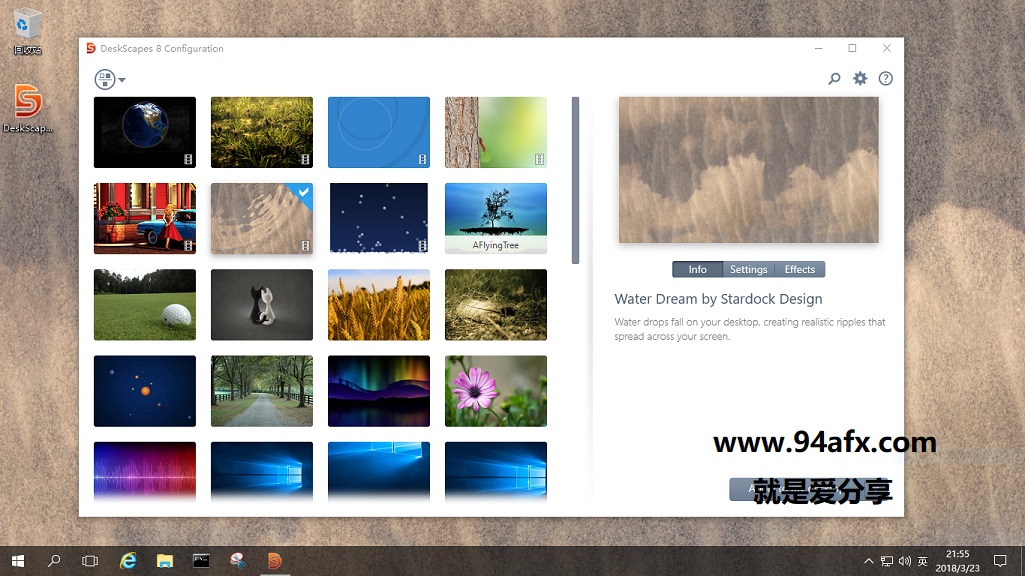Select the golden wheat wallpaper thumbnail
Screen dimensions: 1025x576
pyautogui.click(x=378, y=305)
